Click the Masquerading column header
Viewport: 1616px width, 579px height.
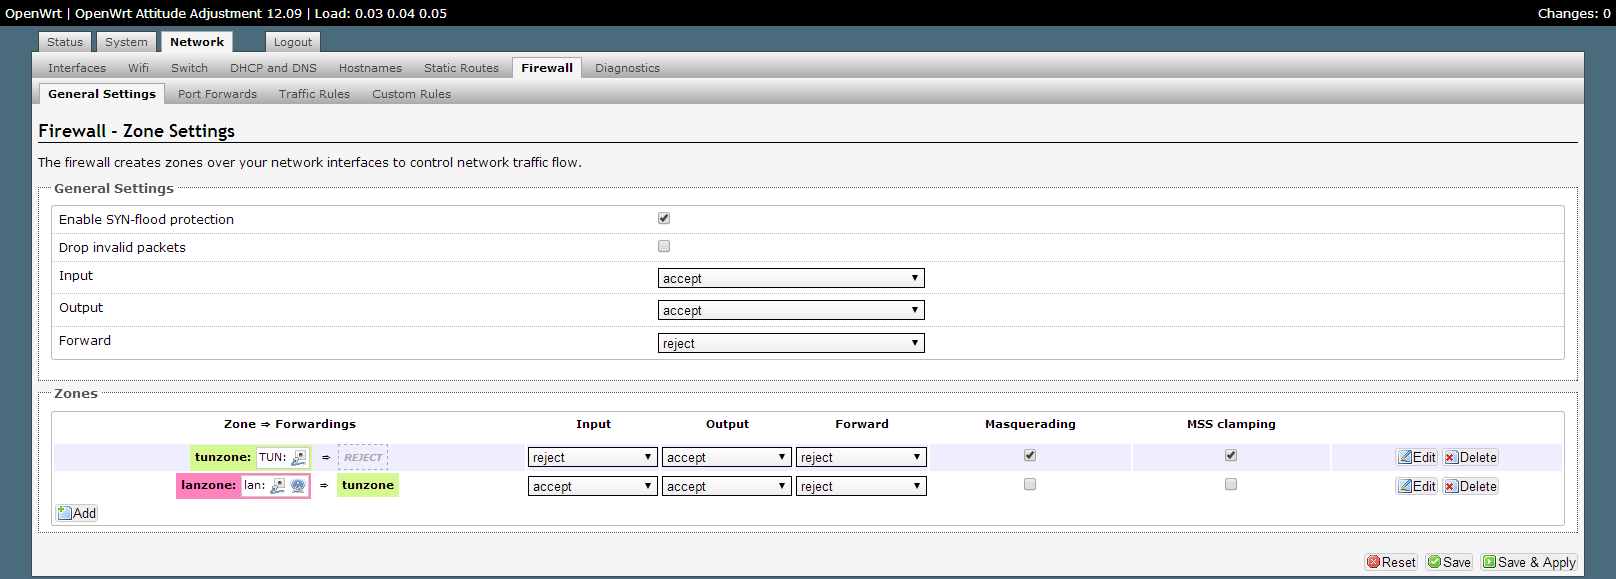coord(1030,424)
